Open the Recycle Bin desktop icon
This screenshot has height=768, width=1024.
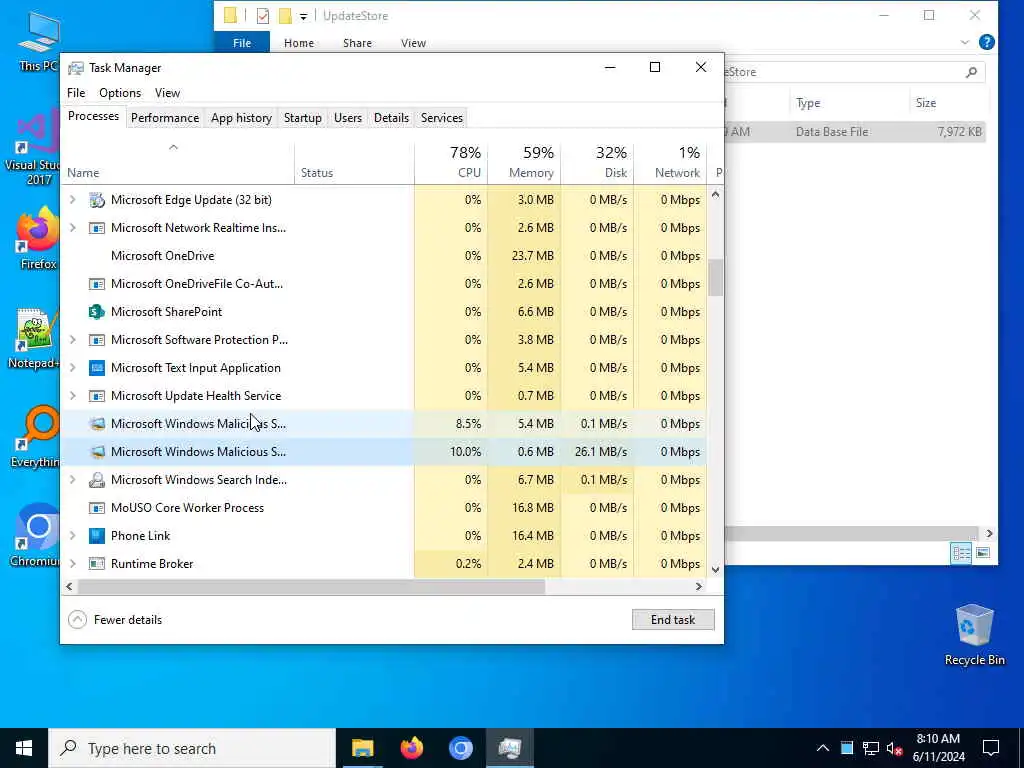pos(974,635)
